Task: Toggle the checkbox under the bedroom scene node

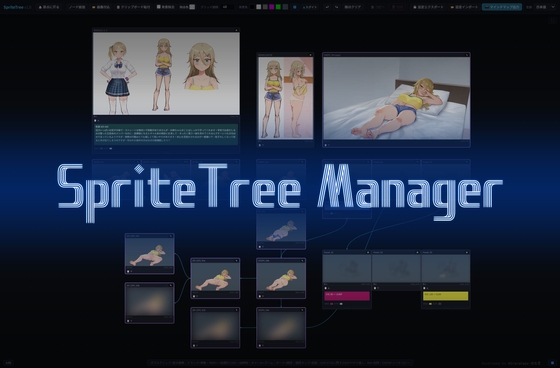Action: point(325,145)
